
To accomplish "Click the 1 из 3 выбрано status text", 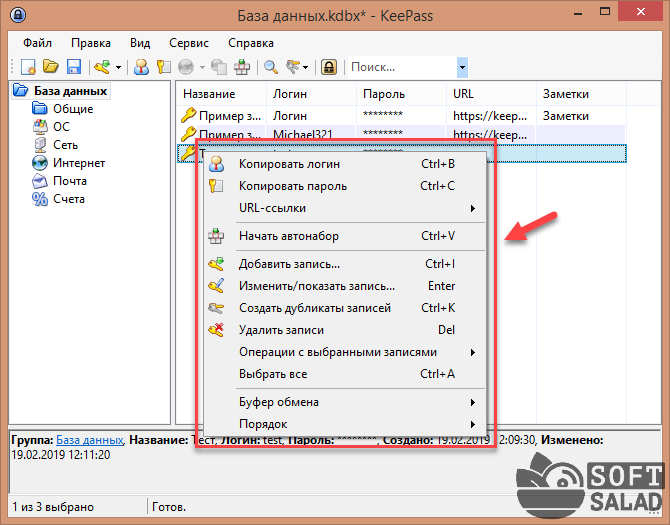I will pos(53,507).
